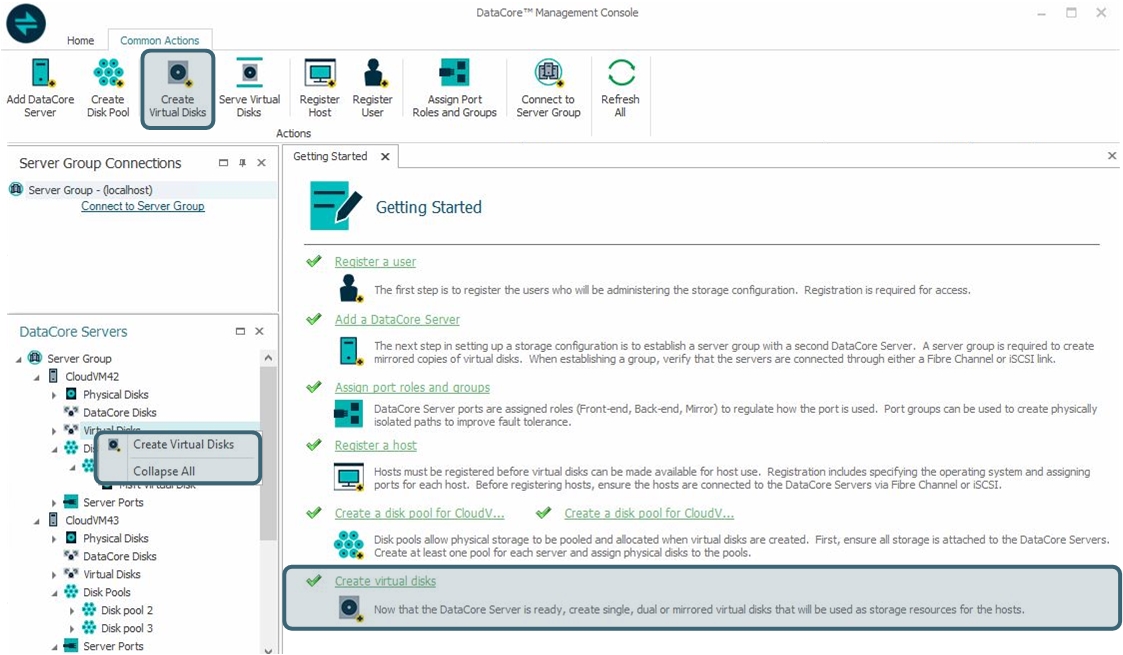Image resolution: width=1123 pixels, height=655 pixels.
Task: Choose Collapse All from the context menu
Action: pyautogui.click(x=164, y=471)
